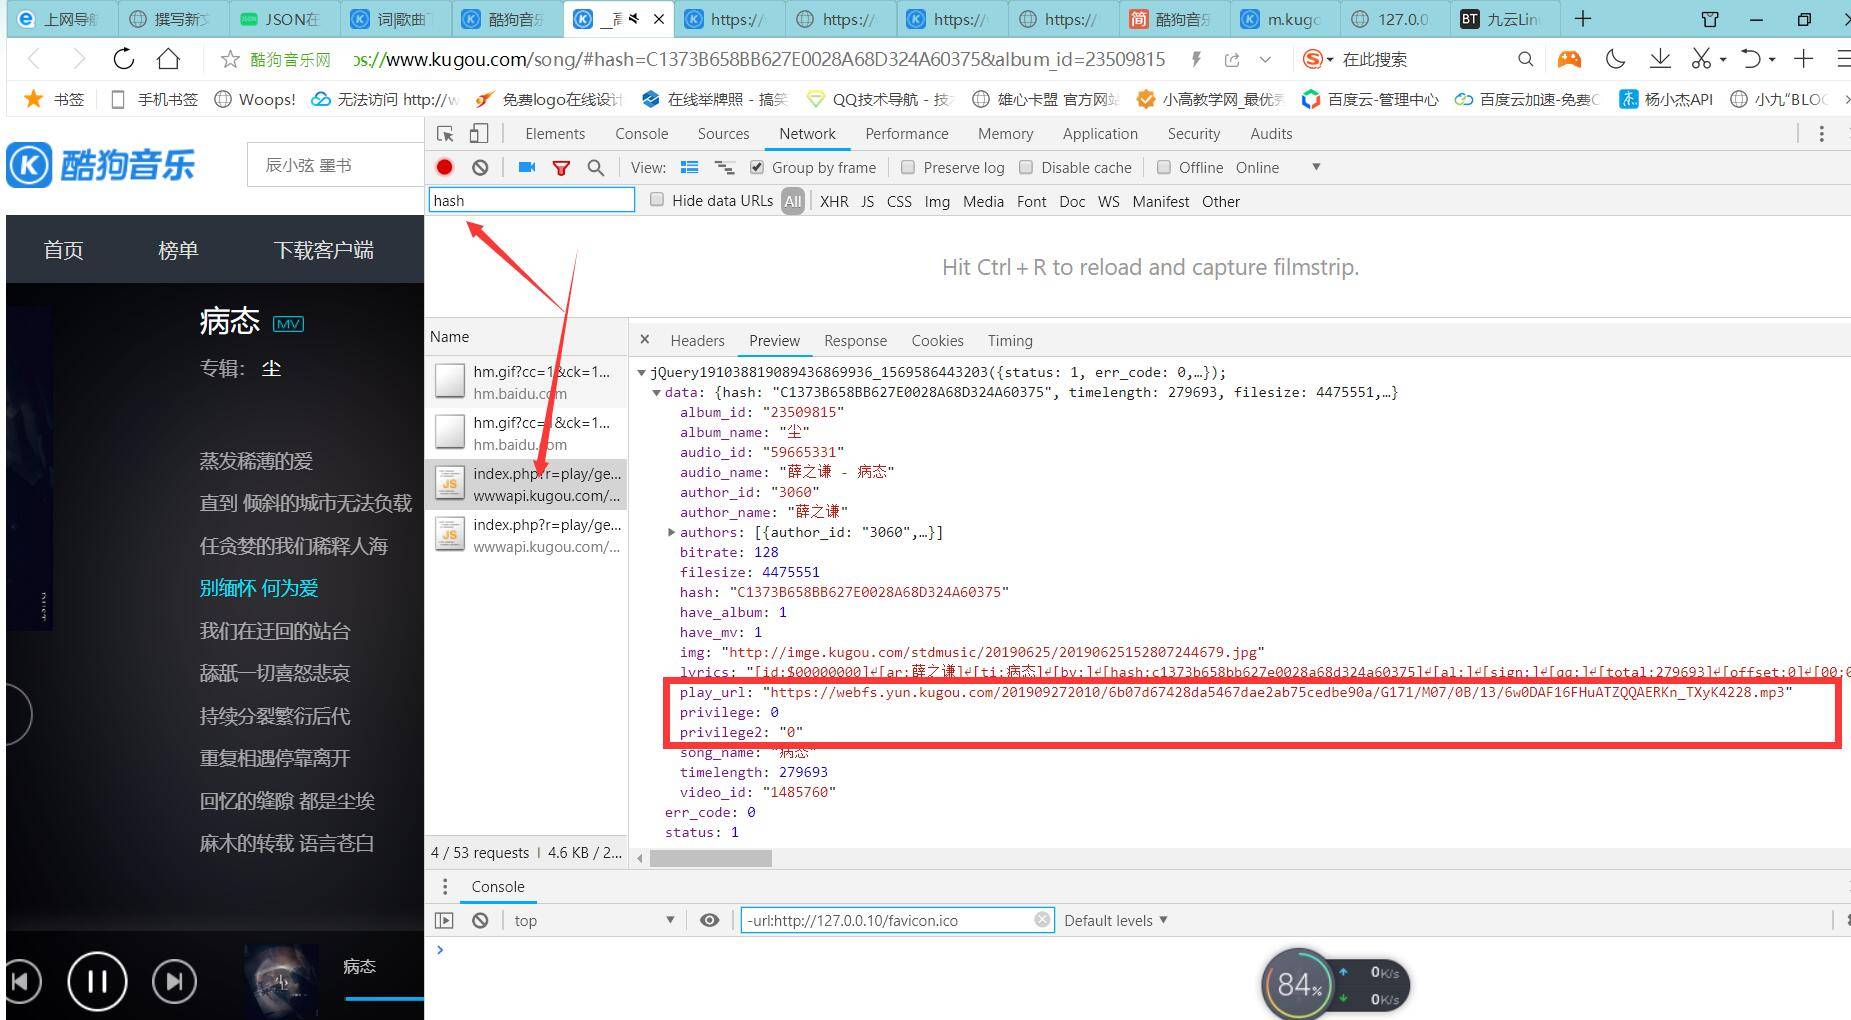Go to the previous song

tap(22, 982)
